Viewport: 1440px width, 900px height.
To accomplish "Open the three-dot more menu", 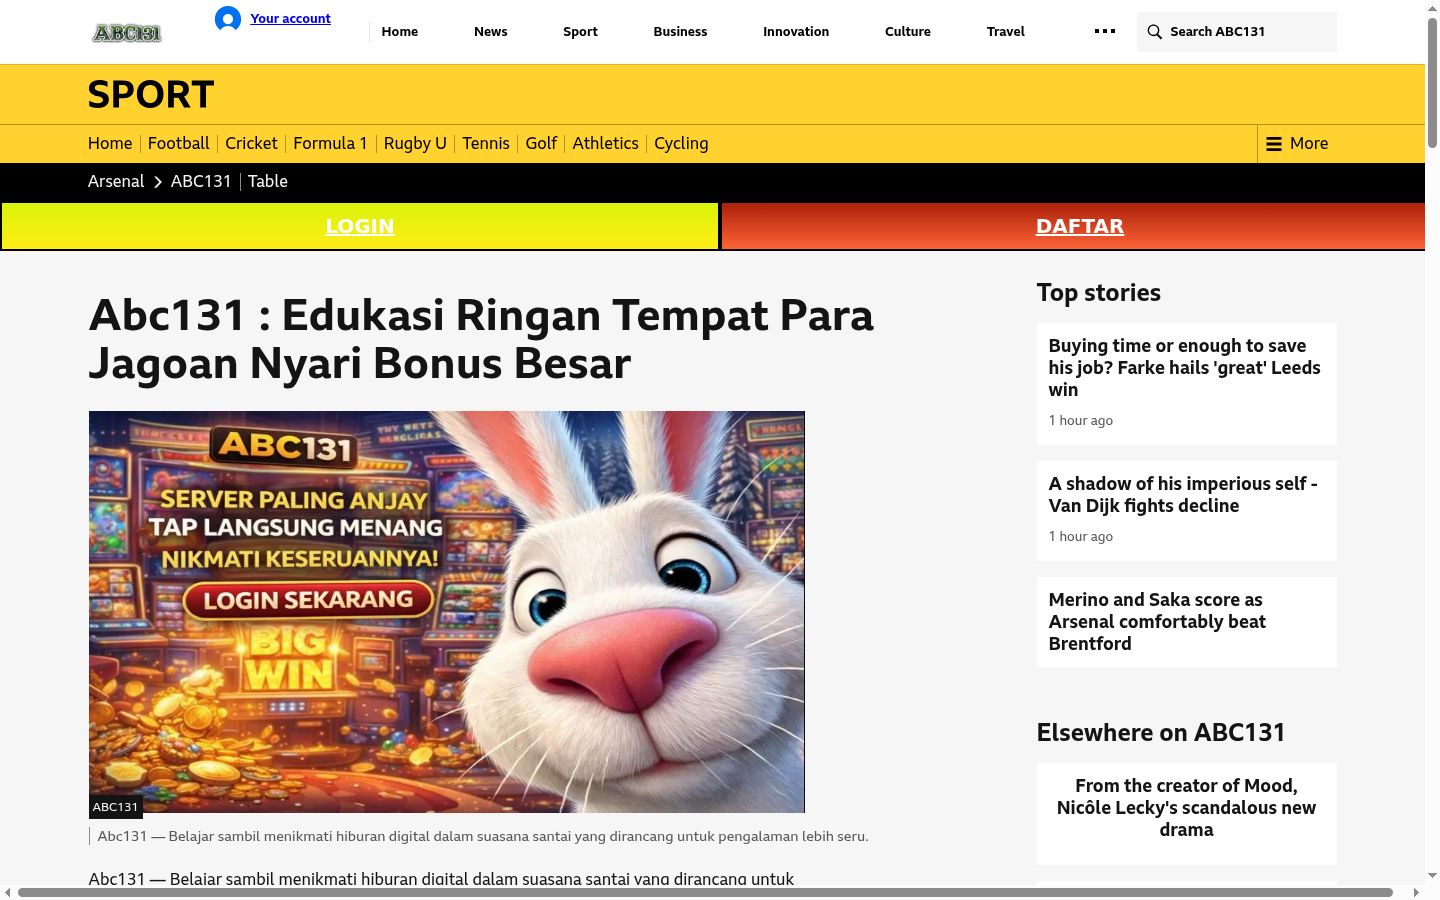I will pos(1105,31).
